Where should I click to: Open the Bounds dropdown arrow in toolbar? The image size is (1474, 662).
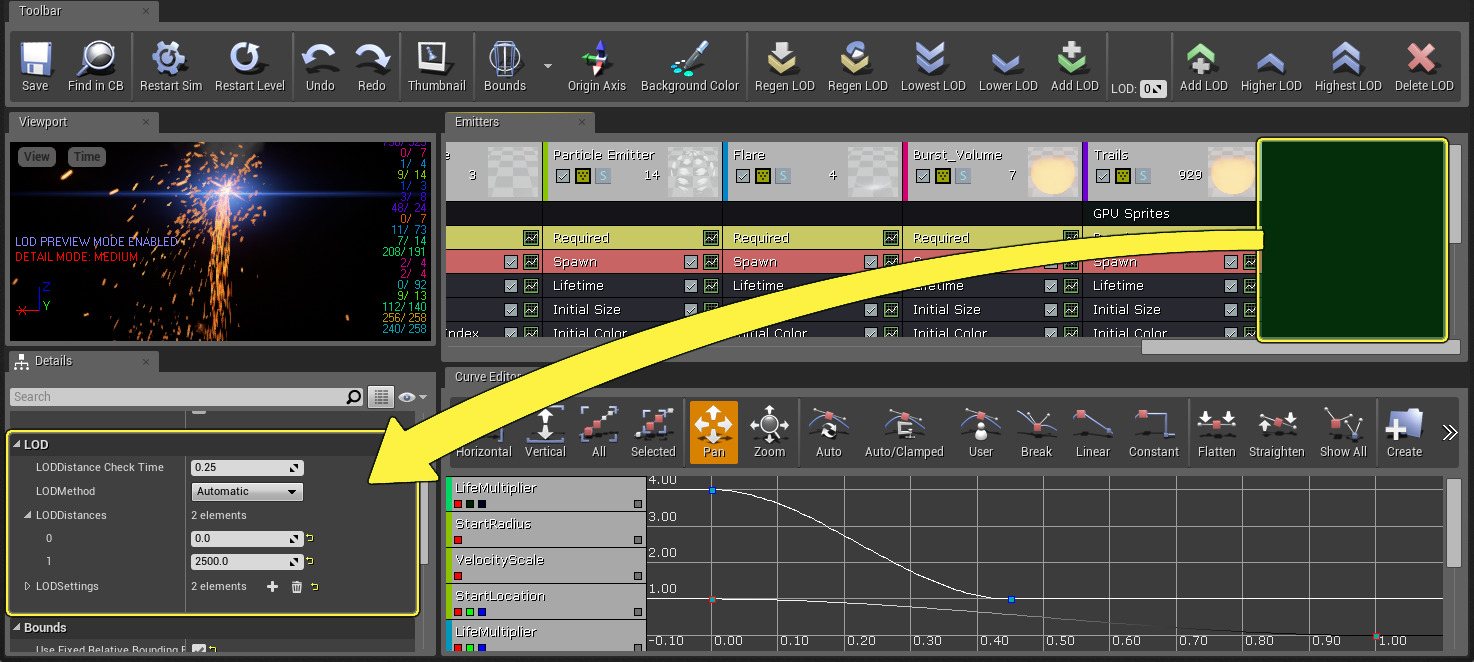click(547, 66)
